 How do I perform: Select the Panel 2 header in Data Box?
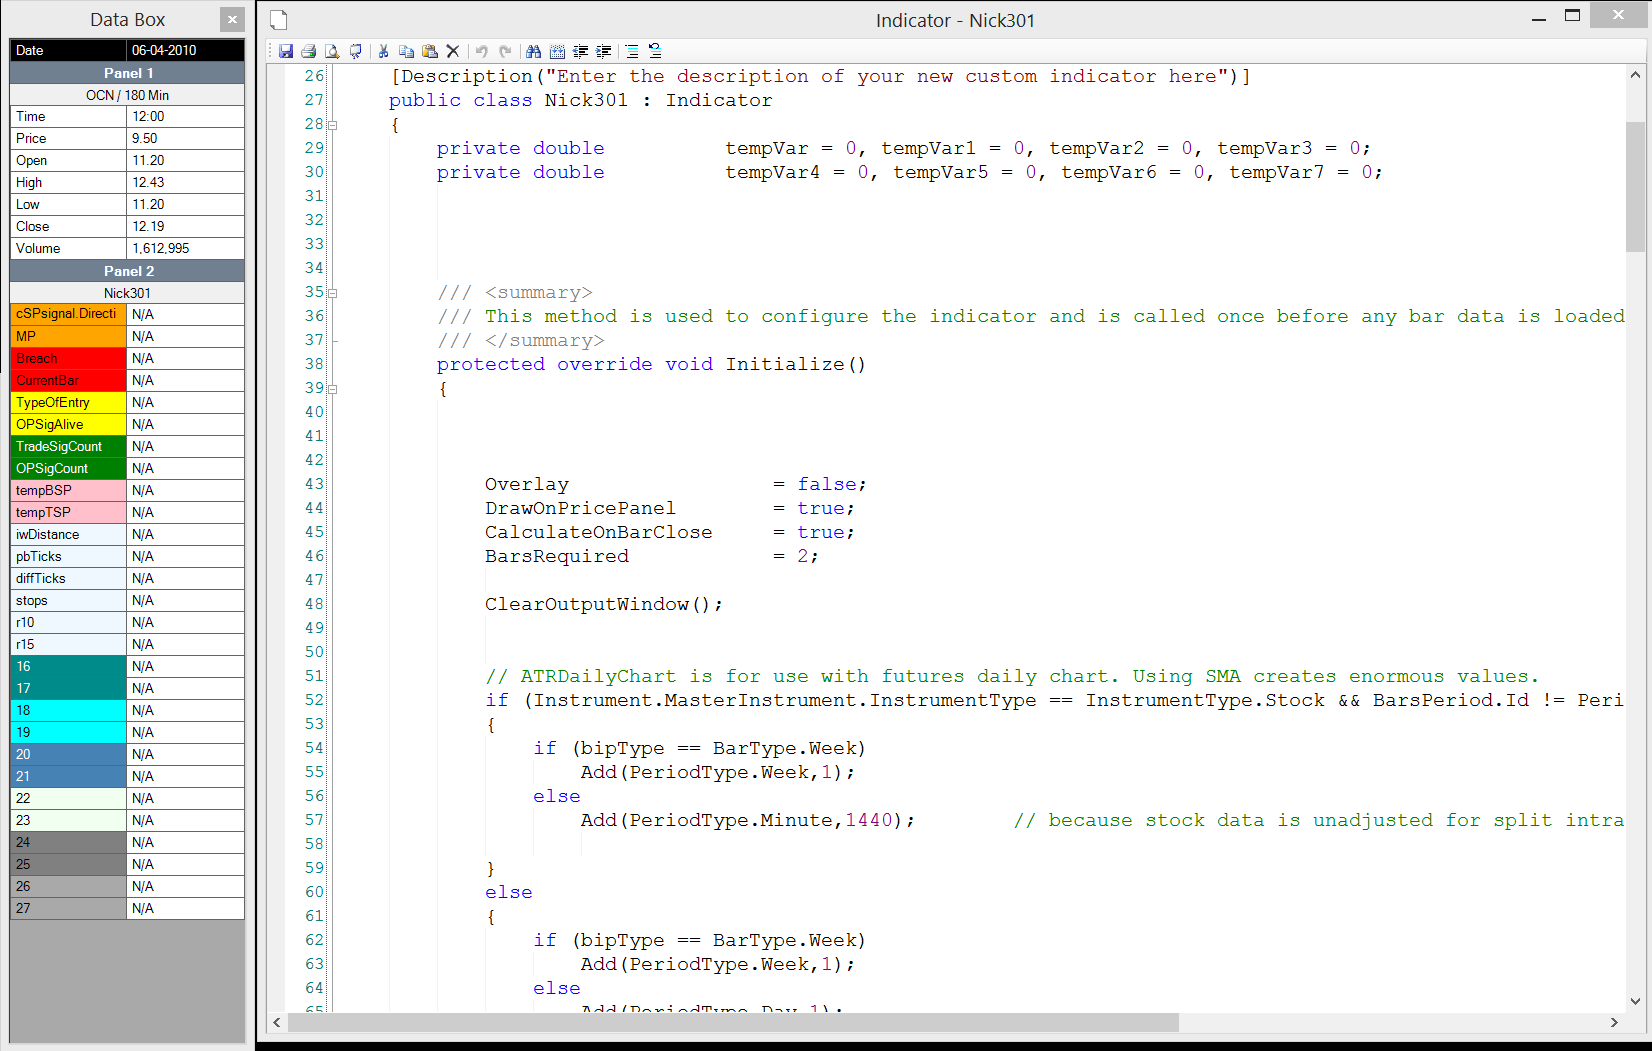click(x=127, y=271)
